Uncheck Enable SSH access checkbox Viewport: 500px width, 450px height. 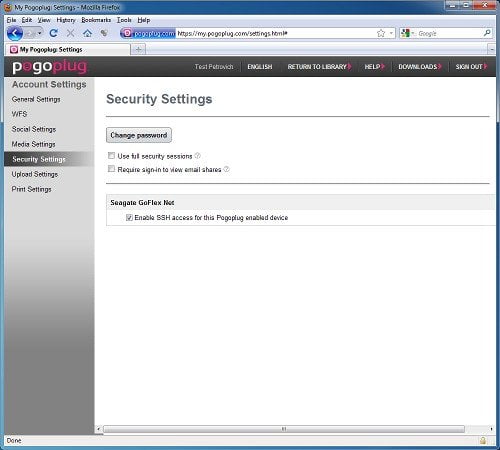pos(129,218)
